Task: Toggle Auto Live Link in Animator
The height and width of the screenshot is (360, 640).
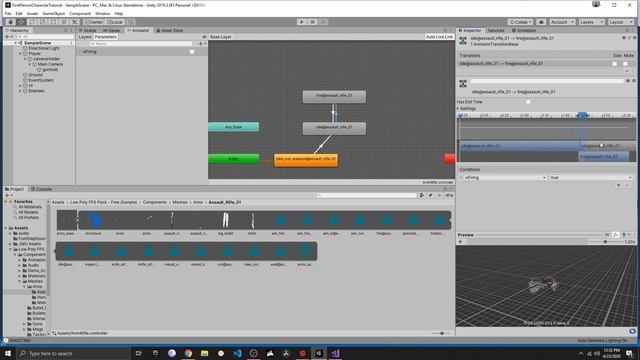Action: pos(439,37)
